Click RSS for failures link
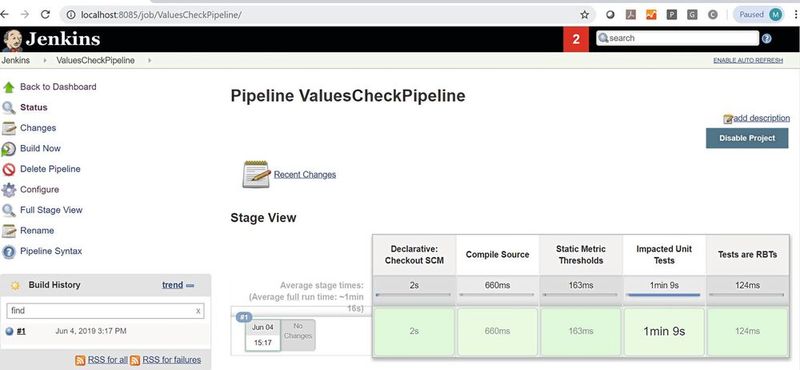 pos(171,360)
